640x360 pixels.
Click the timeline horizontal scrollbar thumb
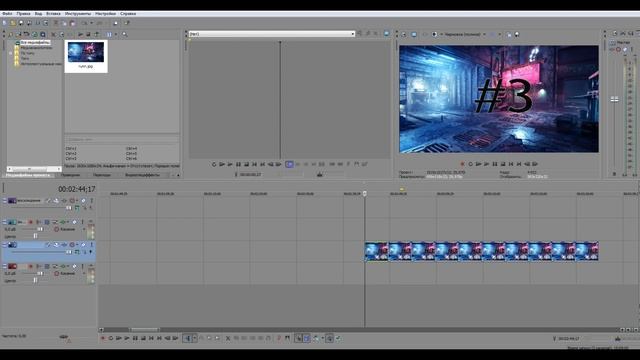pos(144,329)
